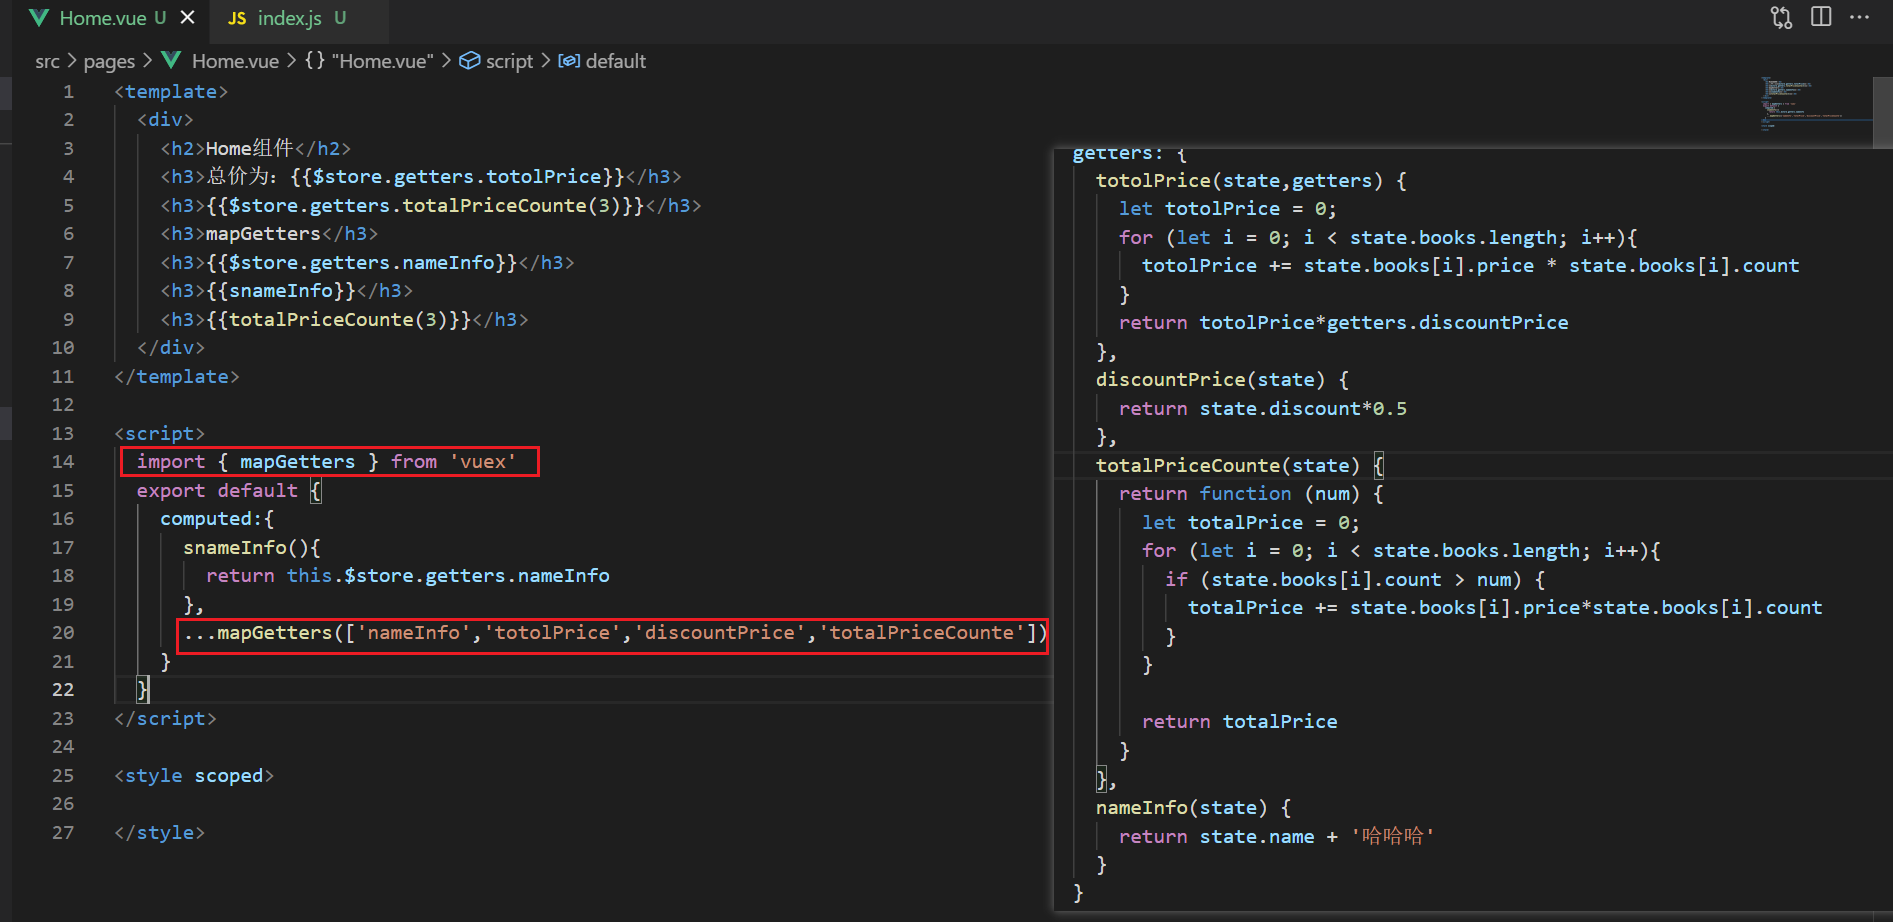
Task: Click the Vue file icon on Home.vue tab
Action: 39,18
